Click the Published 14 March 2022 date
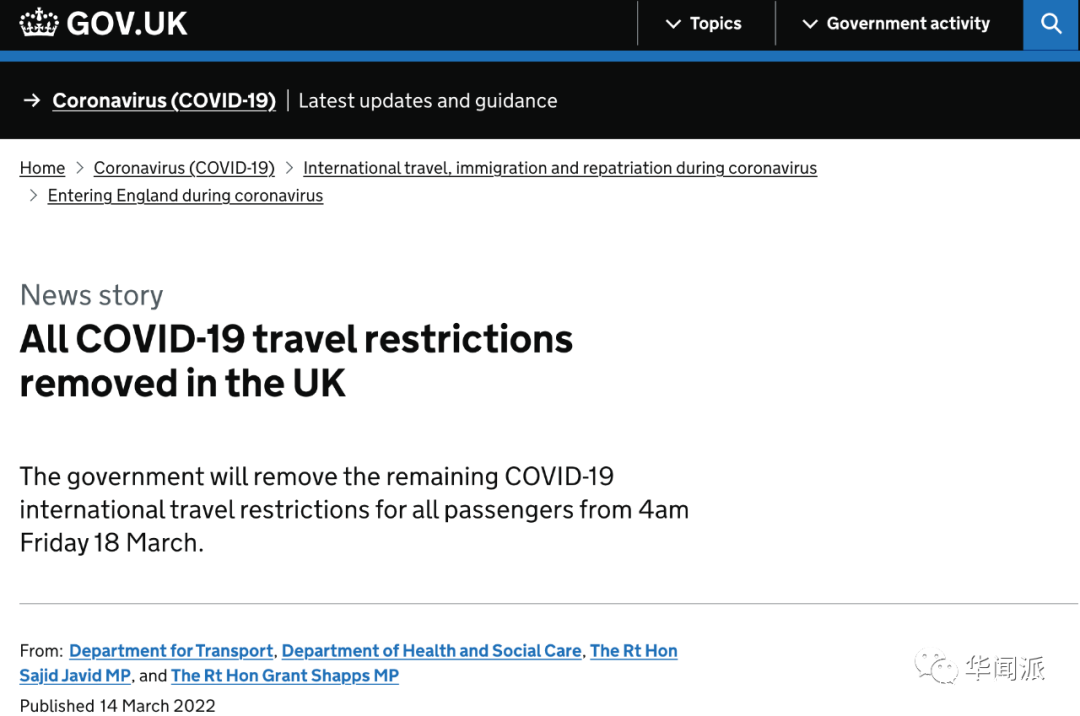The height and width of the screenshot is (716, 1080). tap(117, 705)
